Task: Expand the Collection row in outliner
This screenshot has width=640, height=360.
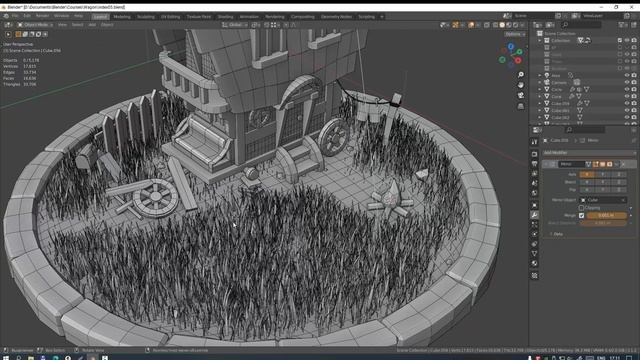Action: [540, 40]
